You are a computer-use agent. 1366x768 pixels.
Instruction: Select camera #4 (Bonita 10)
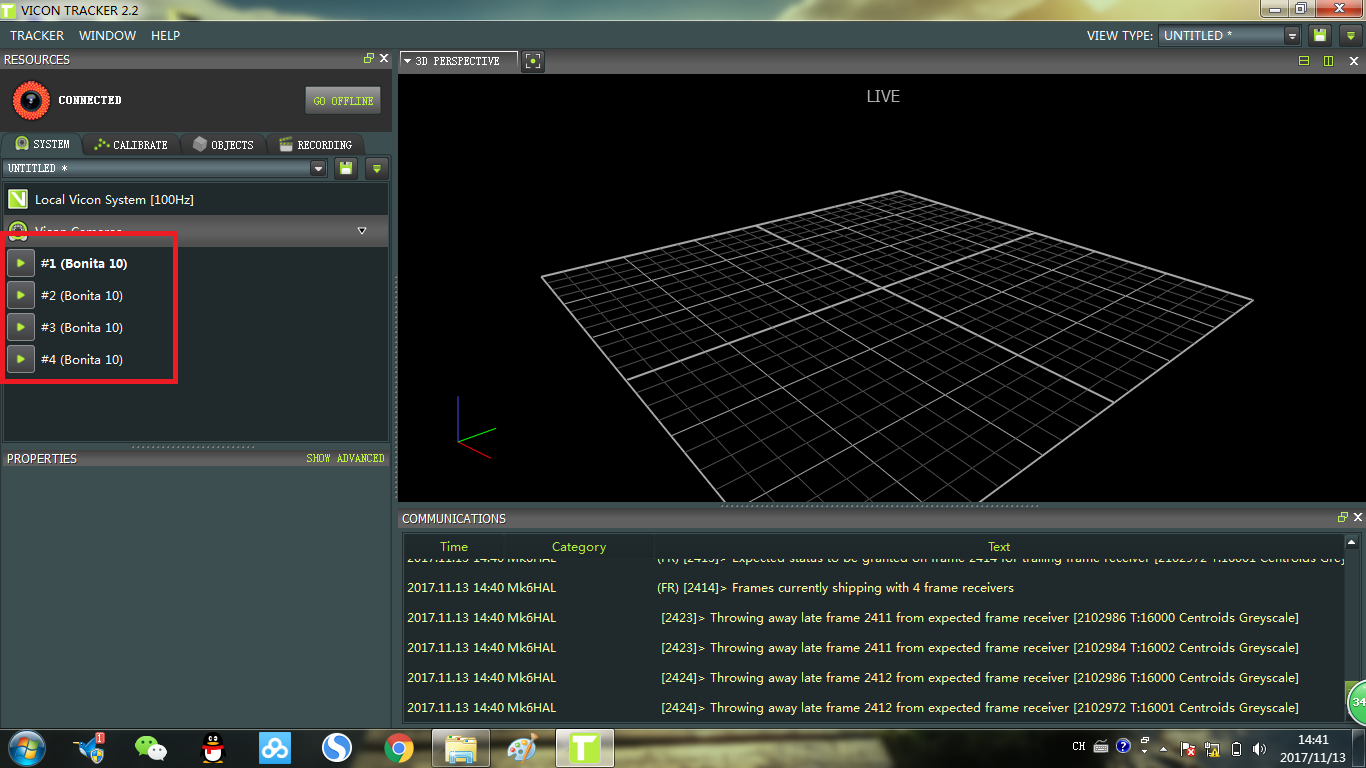coord(82,360)
